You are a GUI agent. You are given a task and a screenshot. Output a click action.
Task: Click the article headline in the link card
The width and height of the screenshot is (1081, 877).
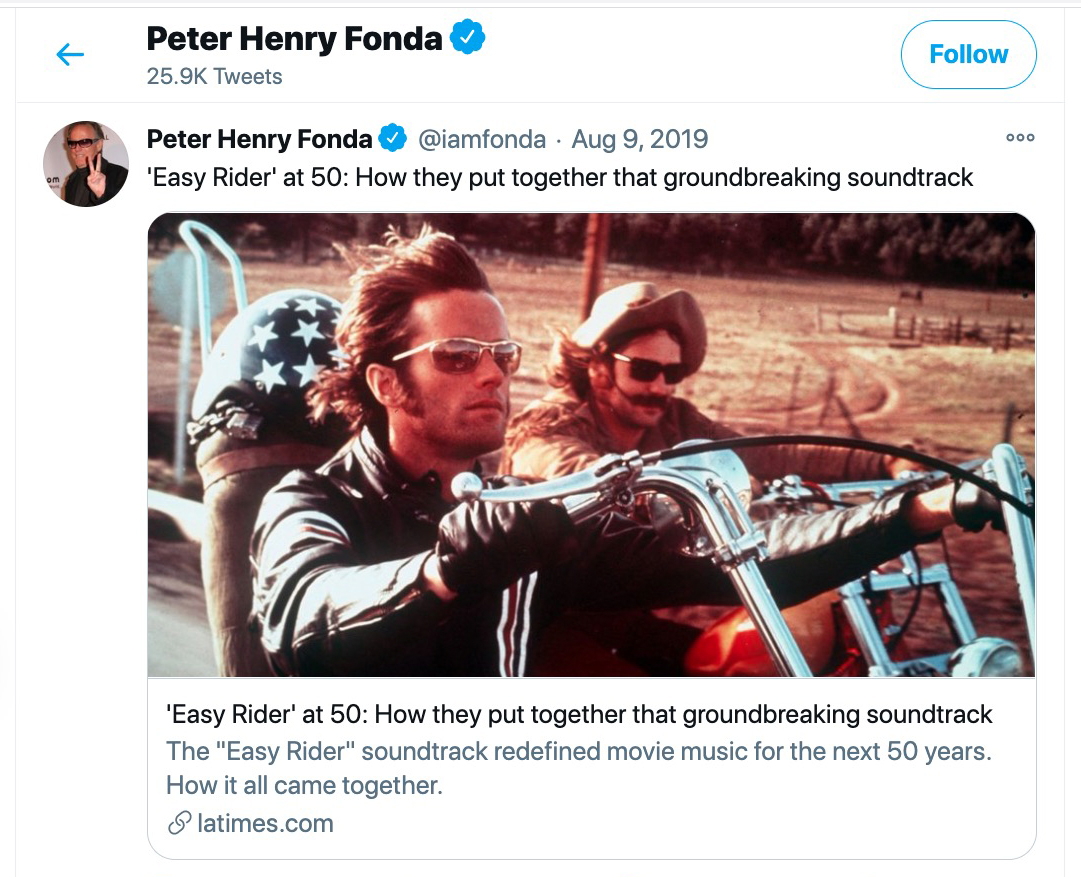click(579, 715)
